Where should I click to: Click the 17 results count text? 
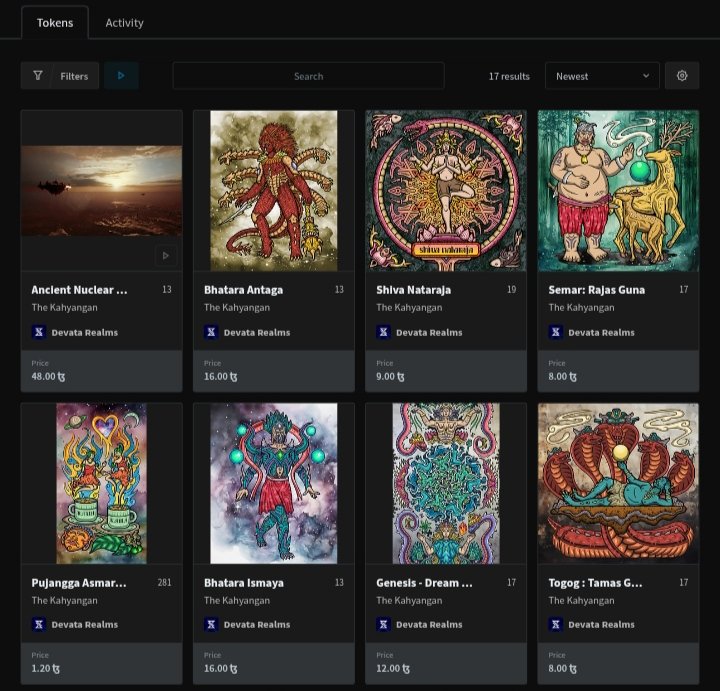click(x=509, y=76)
